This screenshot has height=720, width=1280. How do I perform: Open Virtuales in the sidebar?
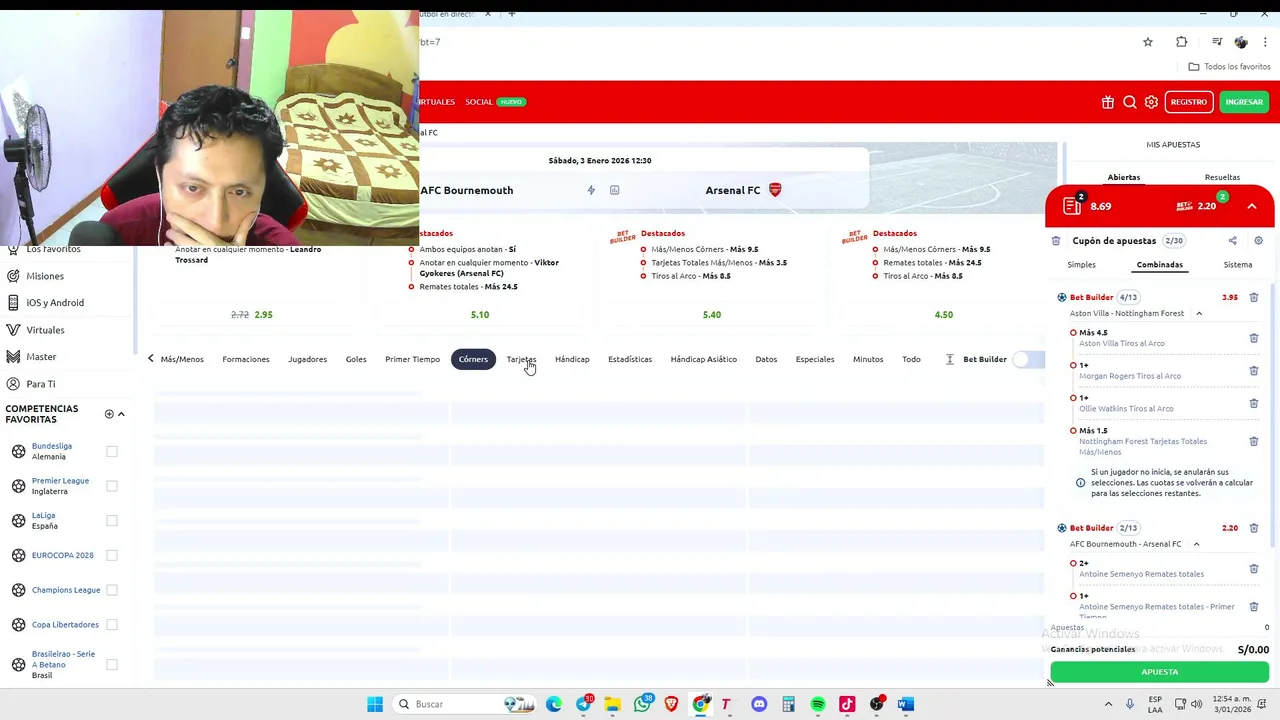tap(45, 330)
